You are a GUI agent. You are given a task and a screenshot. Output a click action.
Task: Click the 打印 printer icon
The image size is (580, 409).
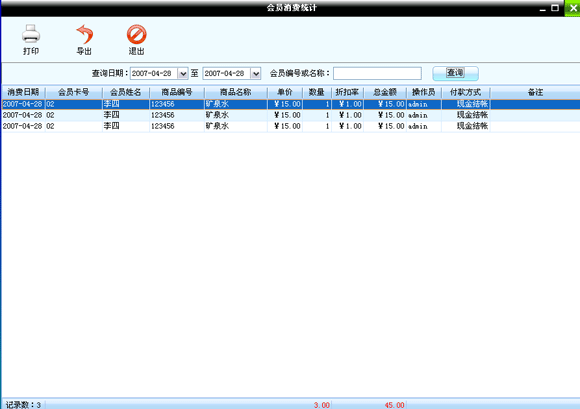31,34
